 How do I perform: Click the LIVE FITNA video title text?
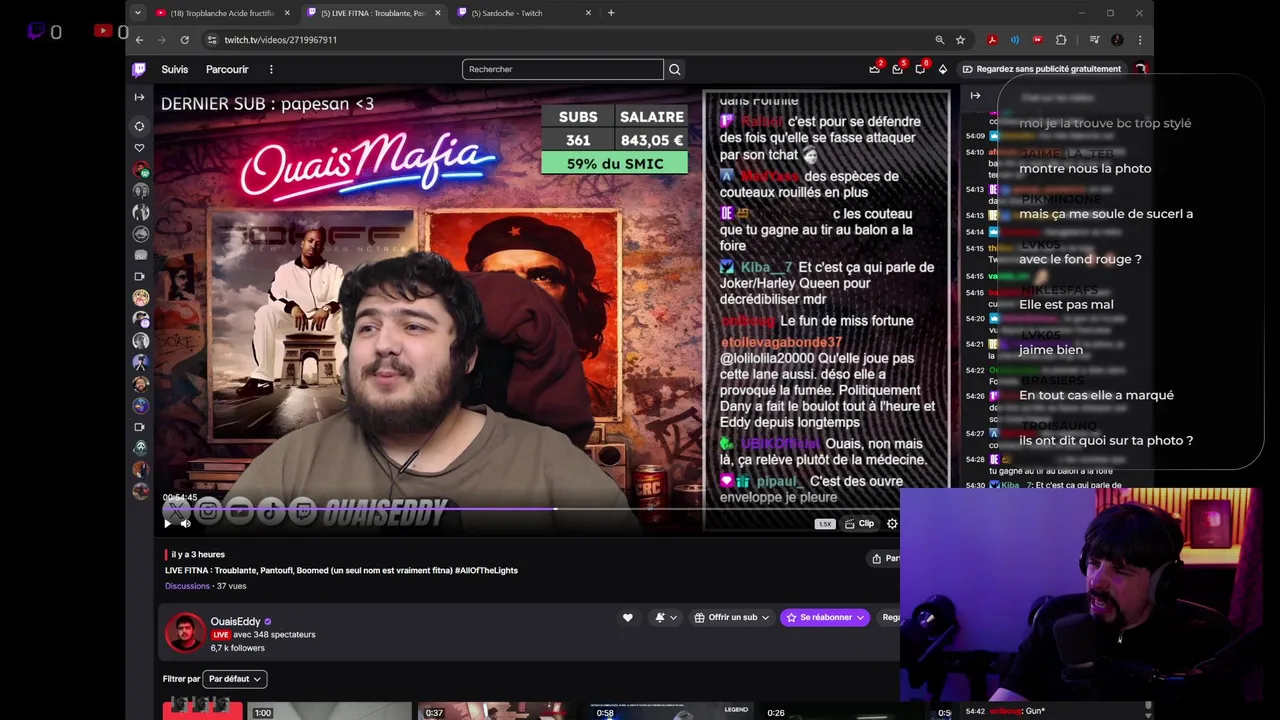point(341,570)
